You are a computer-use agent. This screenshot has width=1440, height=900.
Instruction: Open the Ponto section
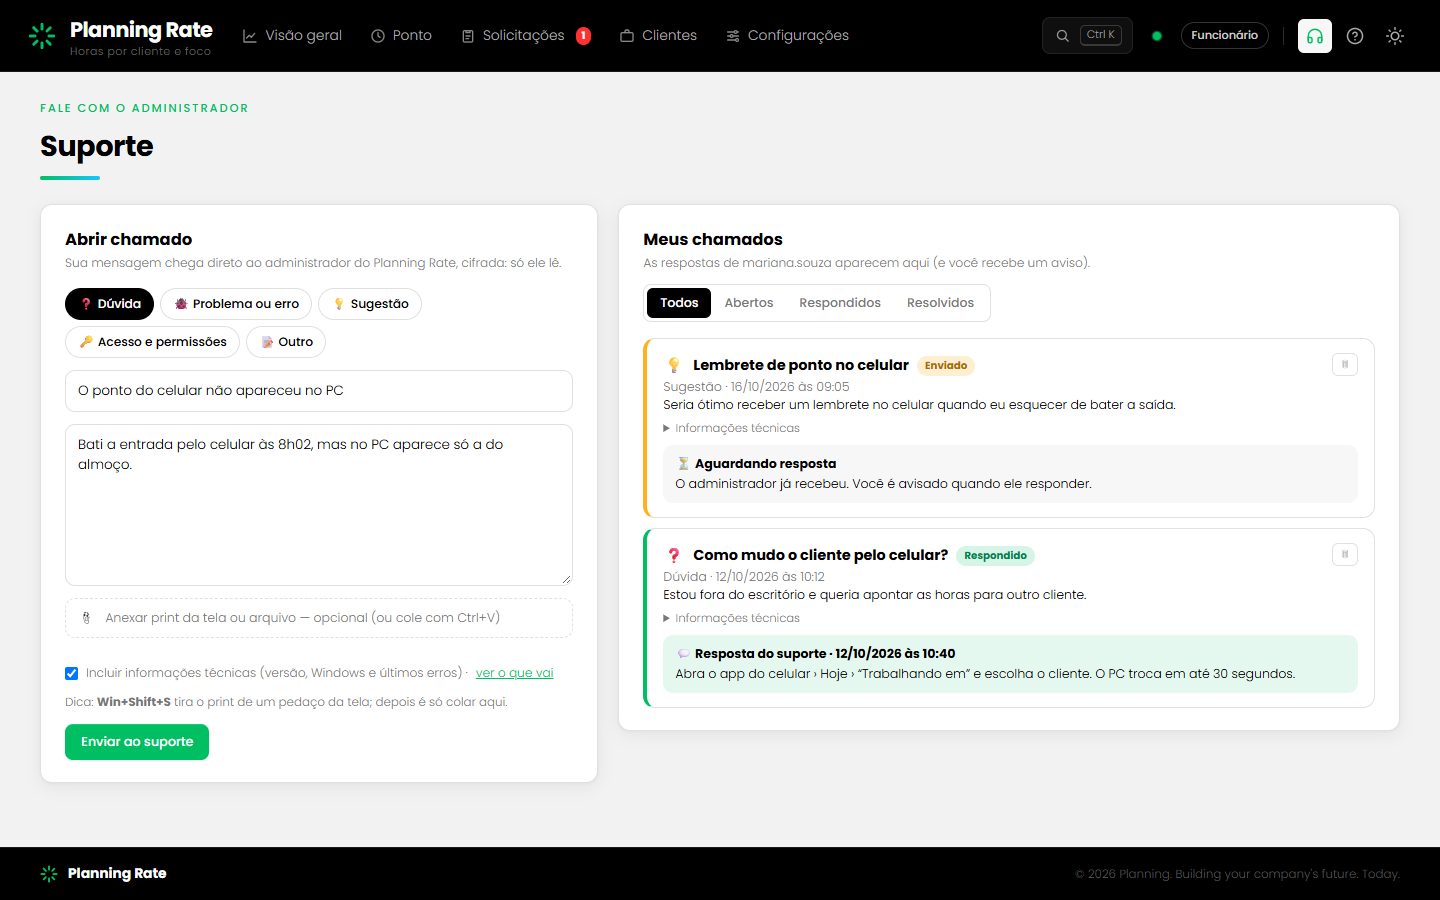point(401,36)
